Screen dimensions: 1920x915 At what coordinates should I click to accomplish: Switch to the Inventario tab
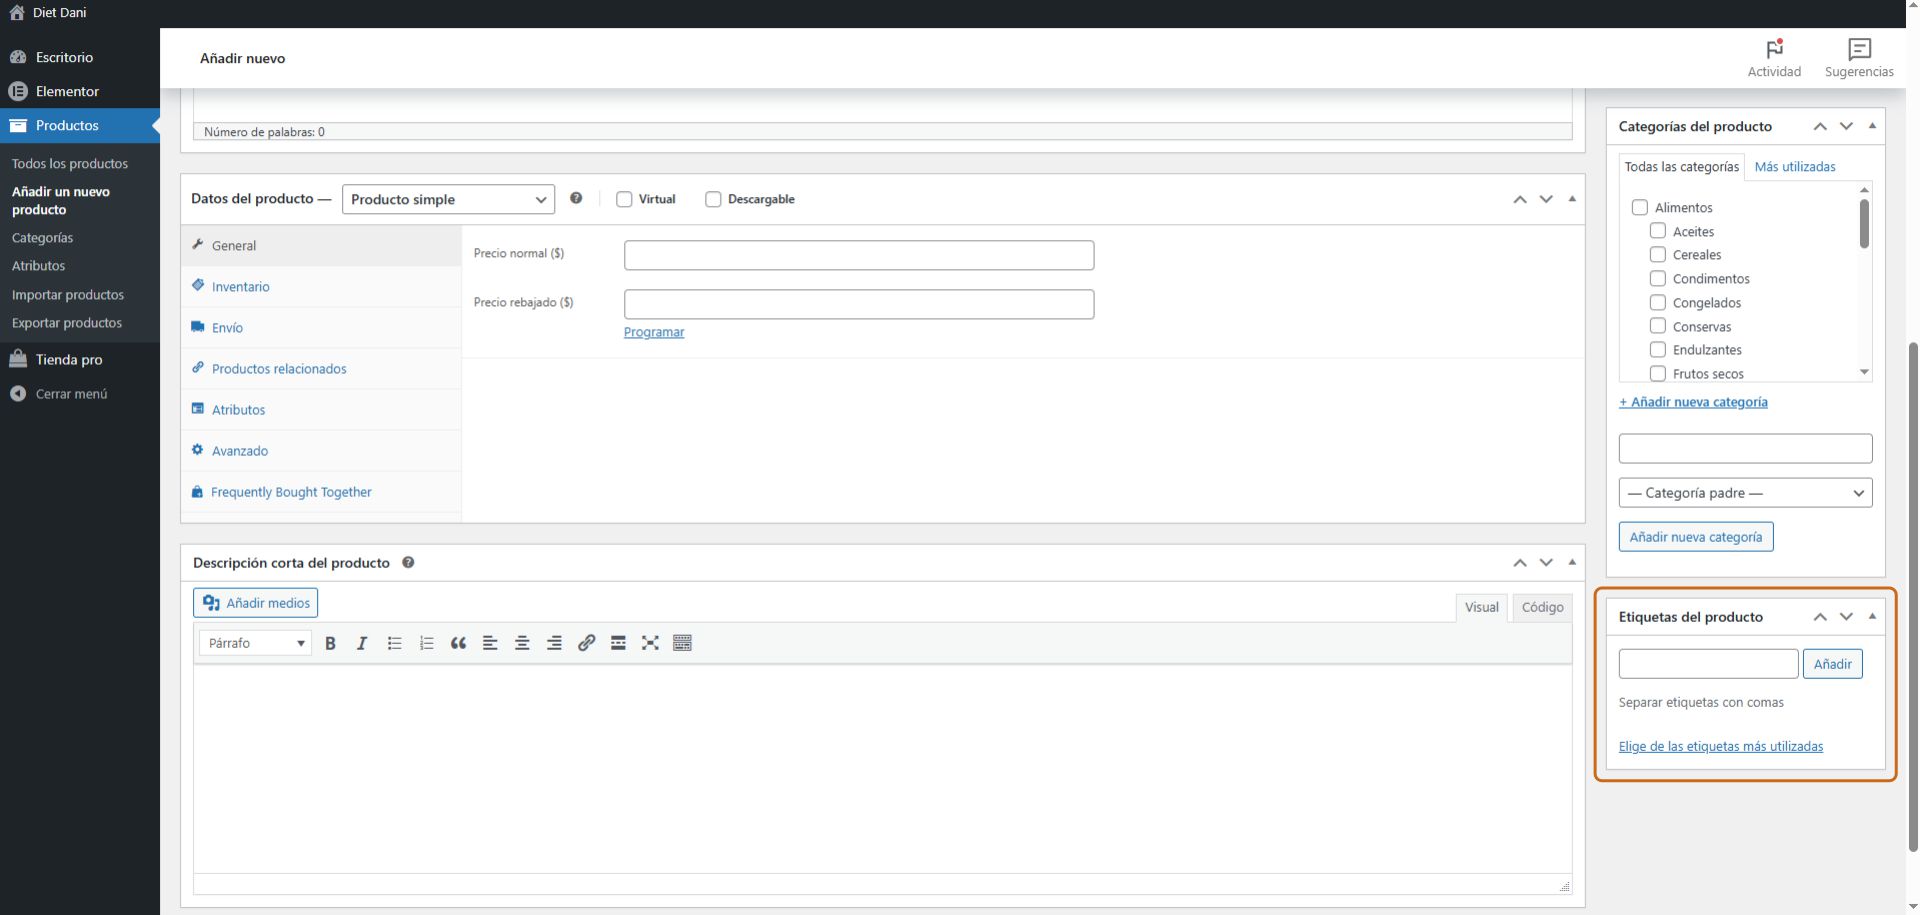pyautogui.click(x=240, y=287)
